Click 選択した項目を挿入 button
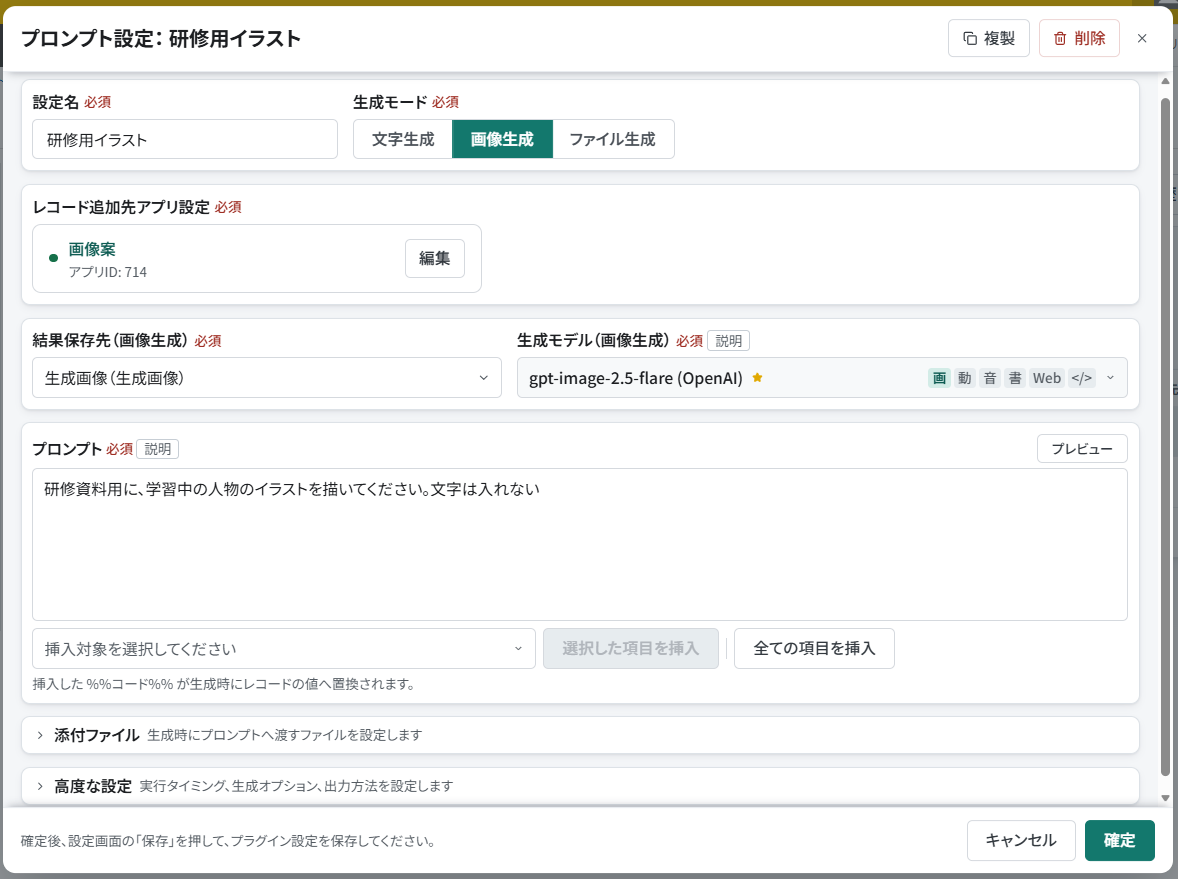The width and height of the screenshot is (1178, 879). (x=630, y=648)
